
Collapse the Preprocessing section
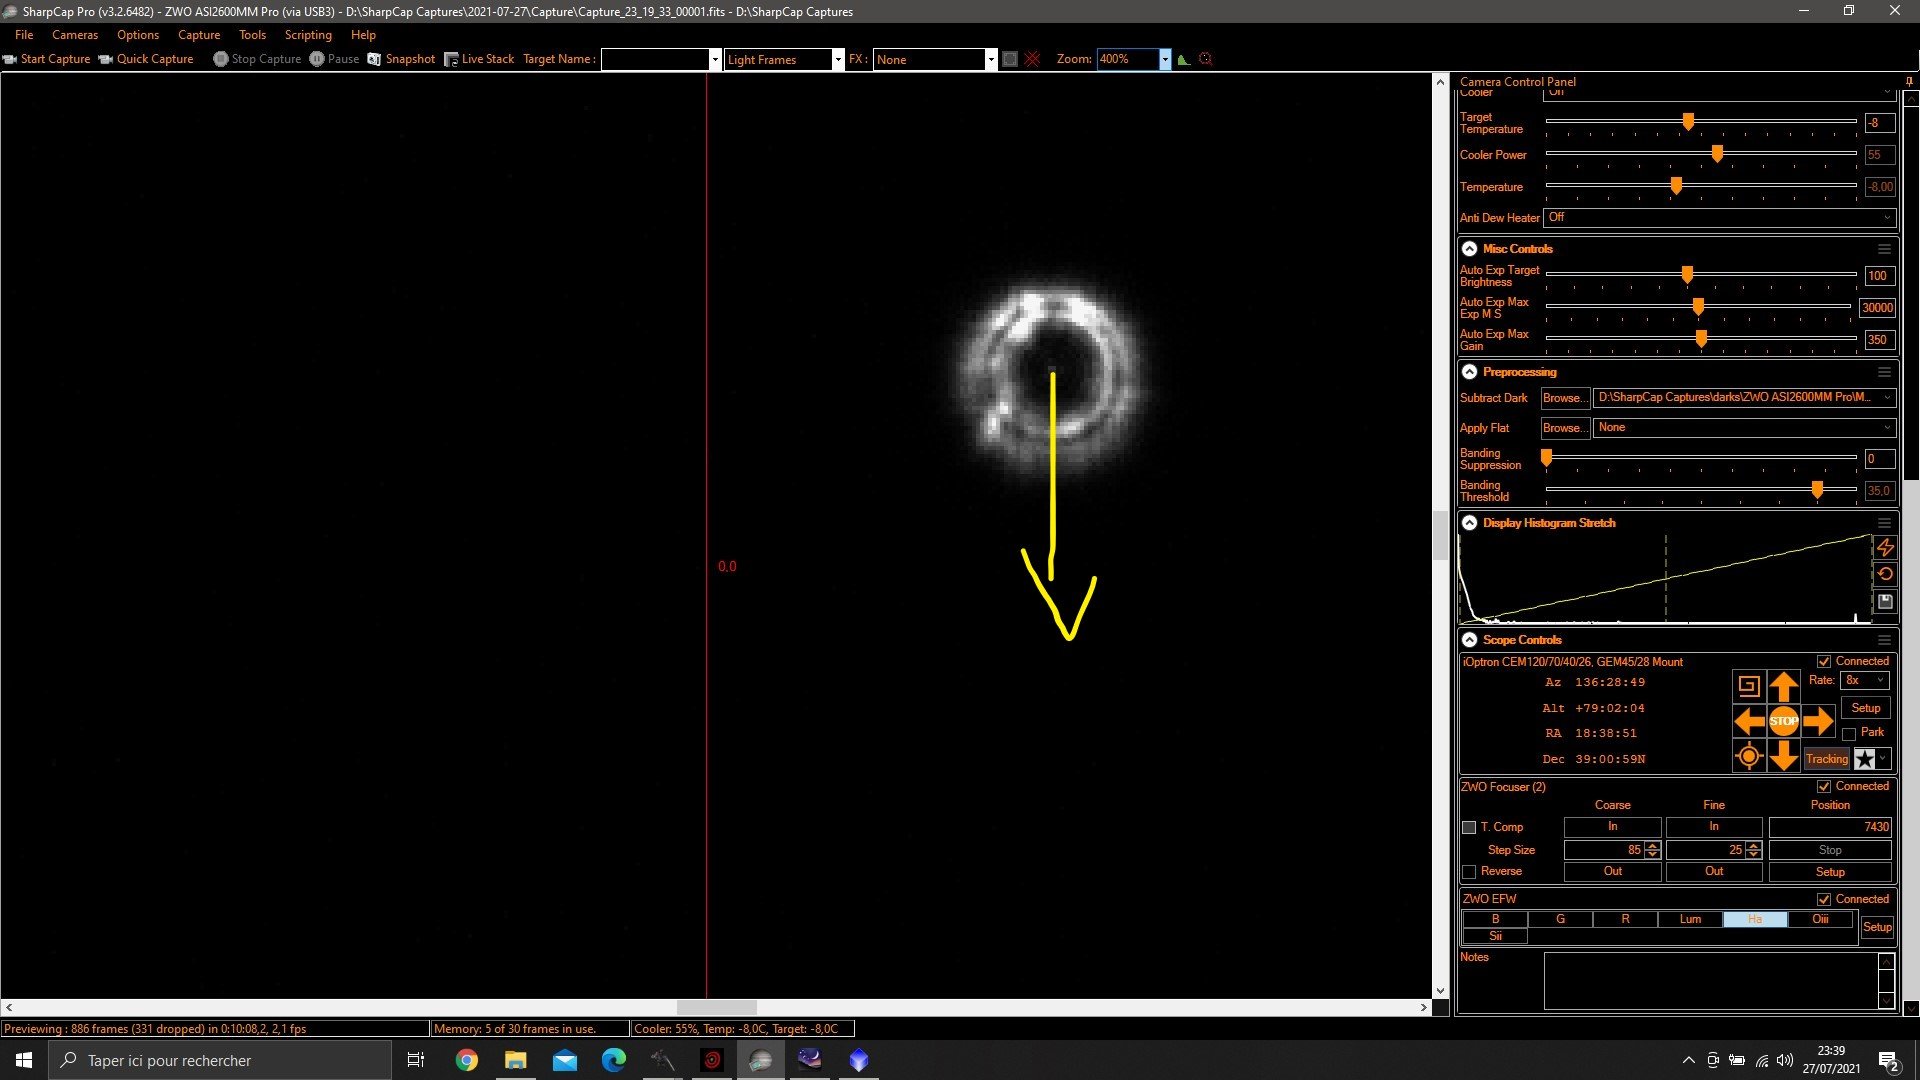[1469, 372]
